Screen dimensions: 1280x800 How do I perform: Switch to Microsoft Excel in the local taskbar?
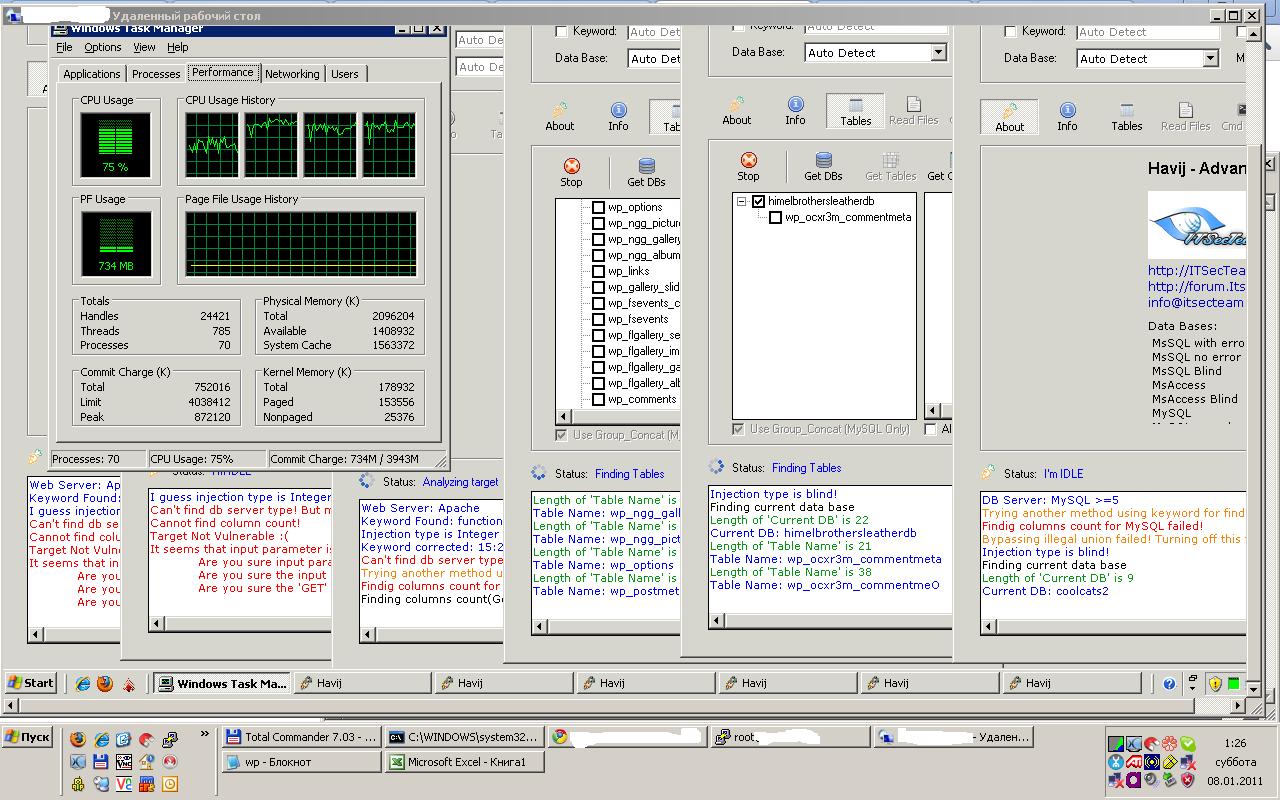tap(466, 762)
